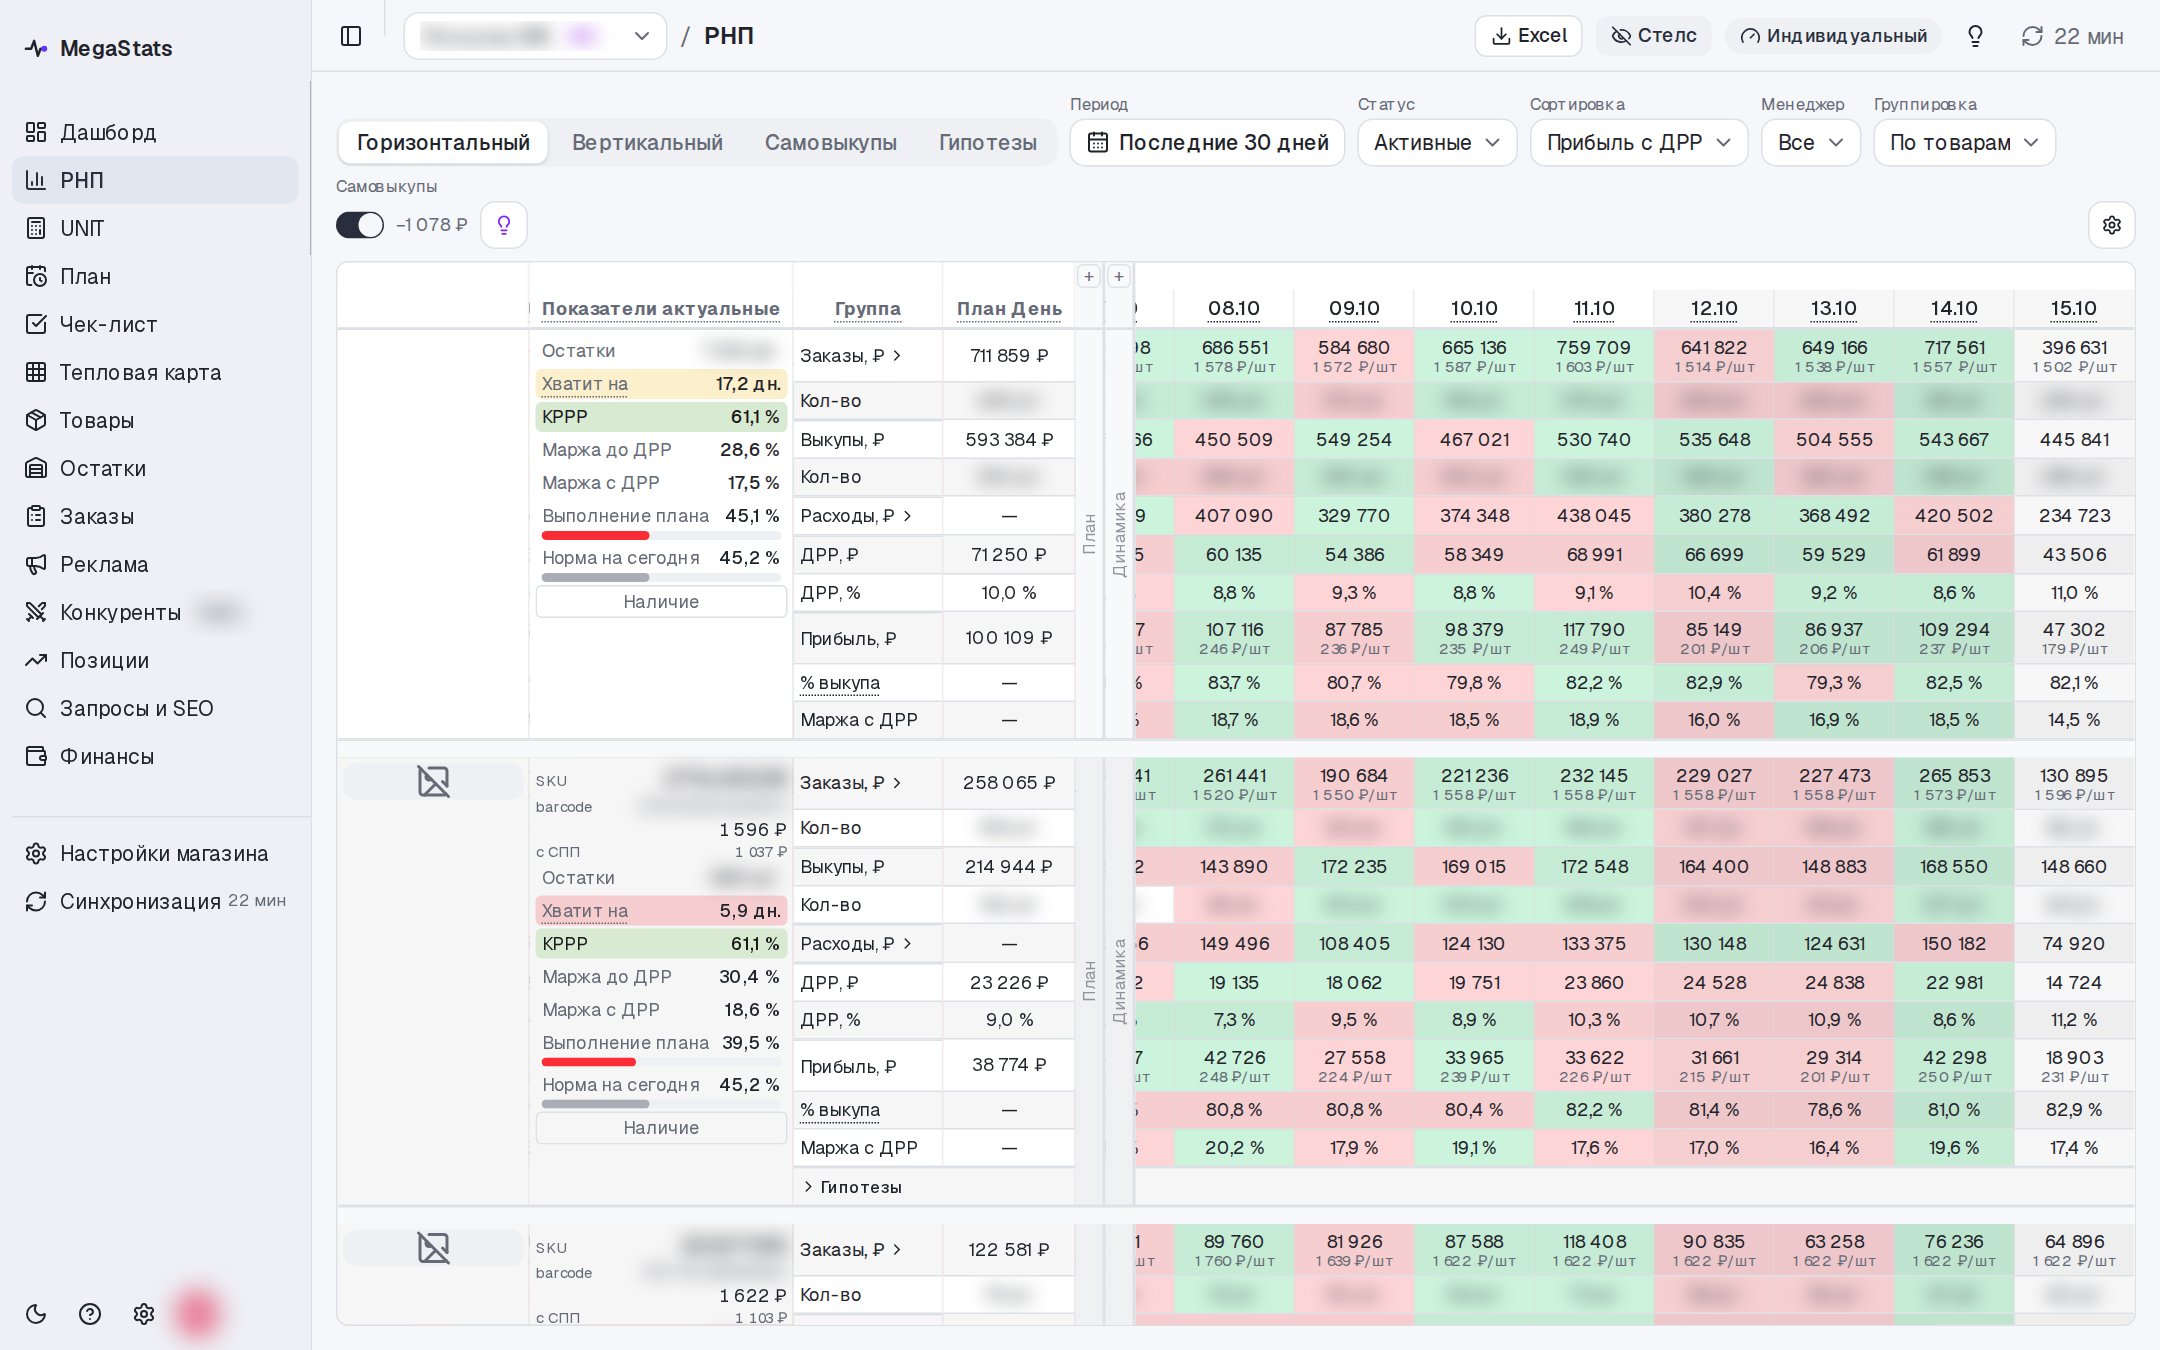This screenshot has width=2160, height=1350.
Task: Export to Excel
Action: [1528, 36]
